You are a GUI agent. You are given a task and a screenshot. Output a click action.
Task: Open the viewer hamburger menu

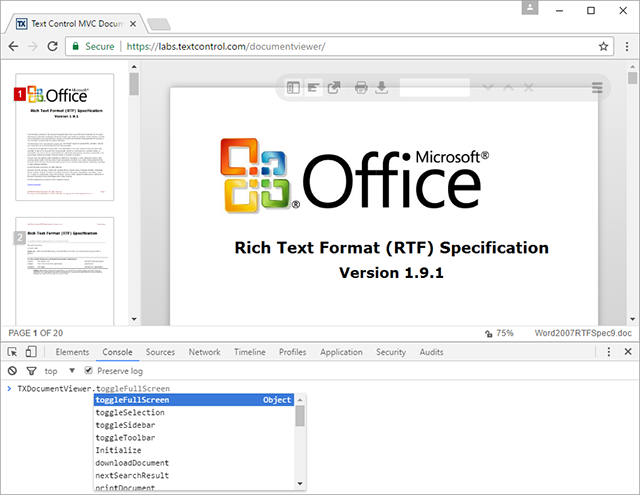coord(597,87)
